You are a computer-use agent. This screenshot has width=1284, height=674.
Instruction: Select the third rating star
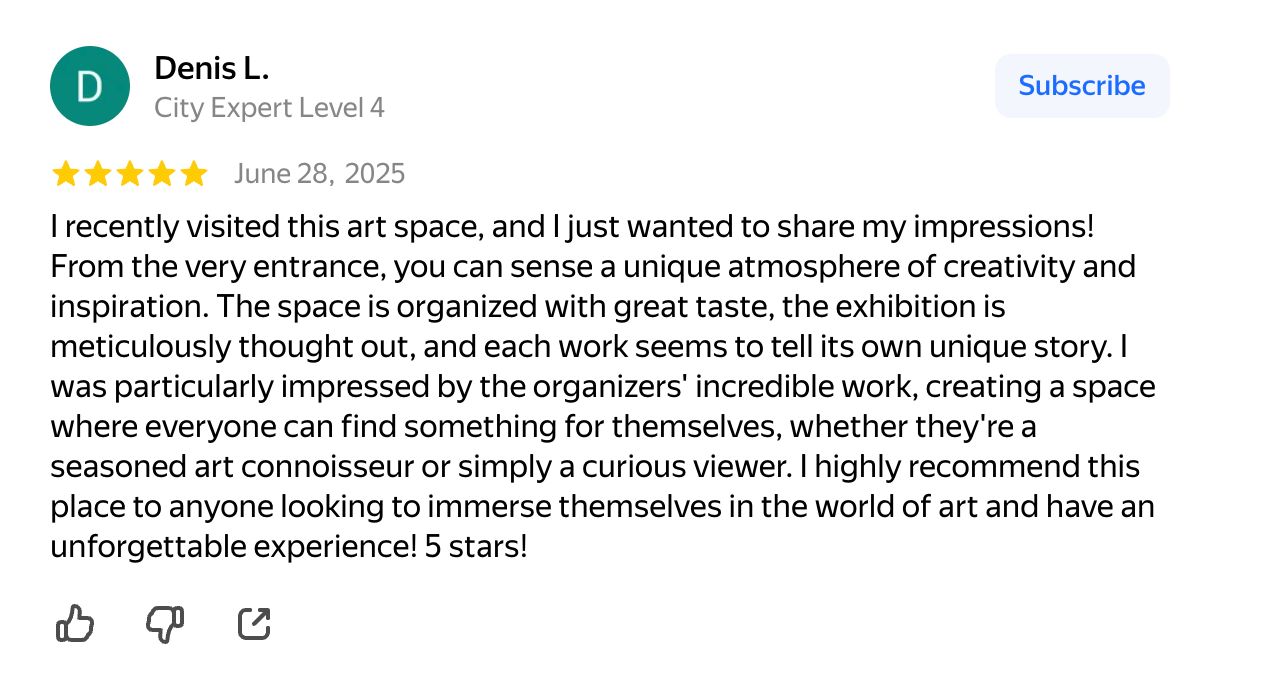[x=130, y=174]
